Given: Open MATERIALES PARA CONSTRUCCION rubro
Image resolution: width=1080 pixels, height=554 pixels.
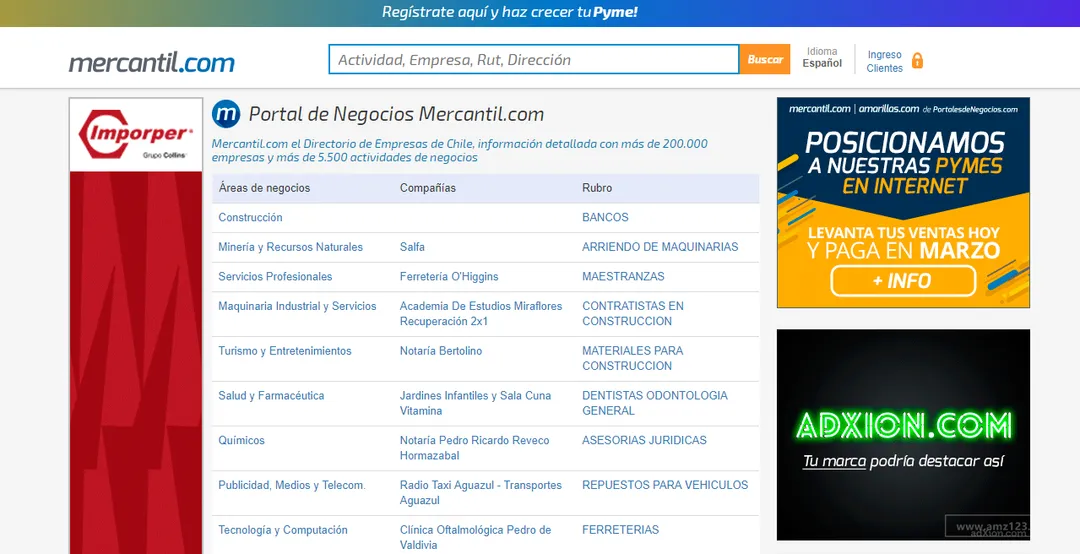Looking at the screenshot, I should pyautogui.click(x=632, y=358).
